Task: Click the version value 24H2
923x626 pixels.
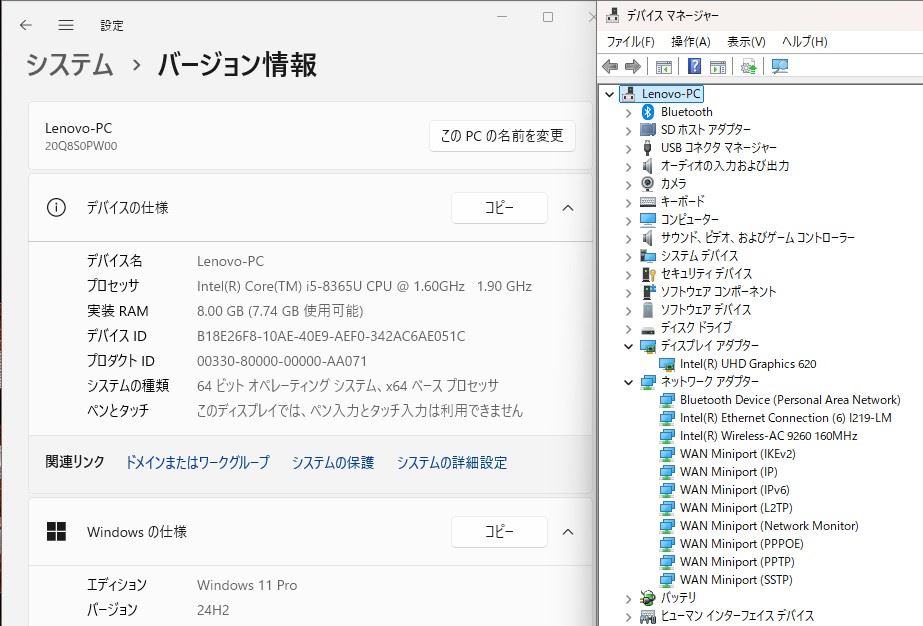Action: pos(213,610)
